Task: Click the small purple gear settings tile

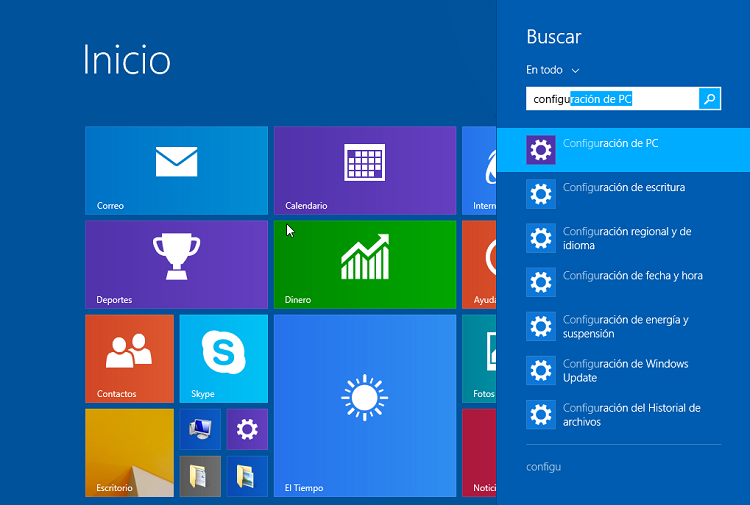Action: pos(247,429)
